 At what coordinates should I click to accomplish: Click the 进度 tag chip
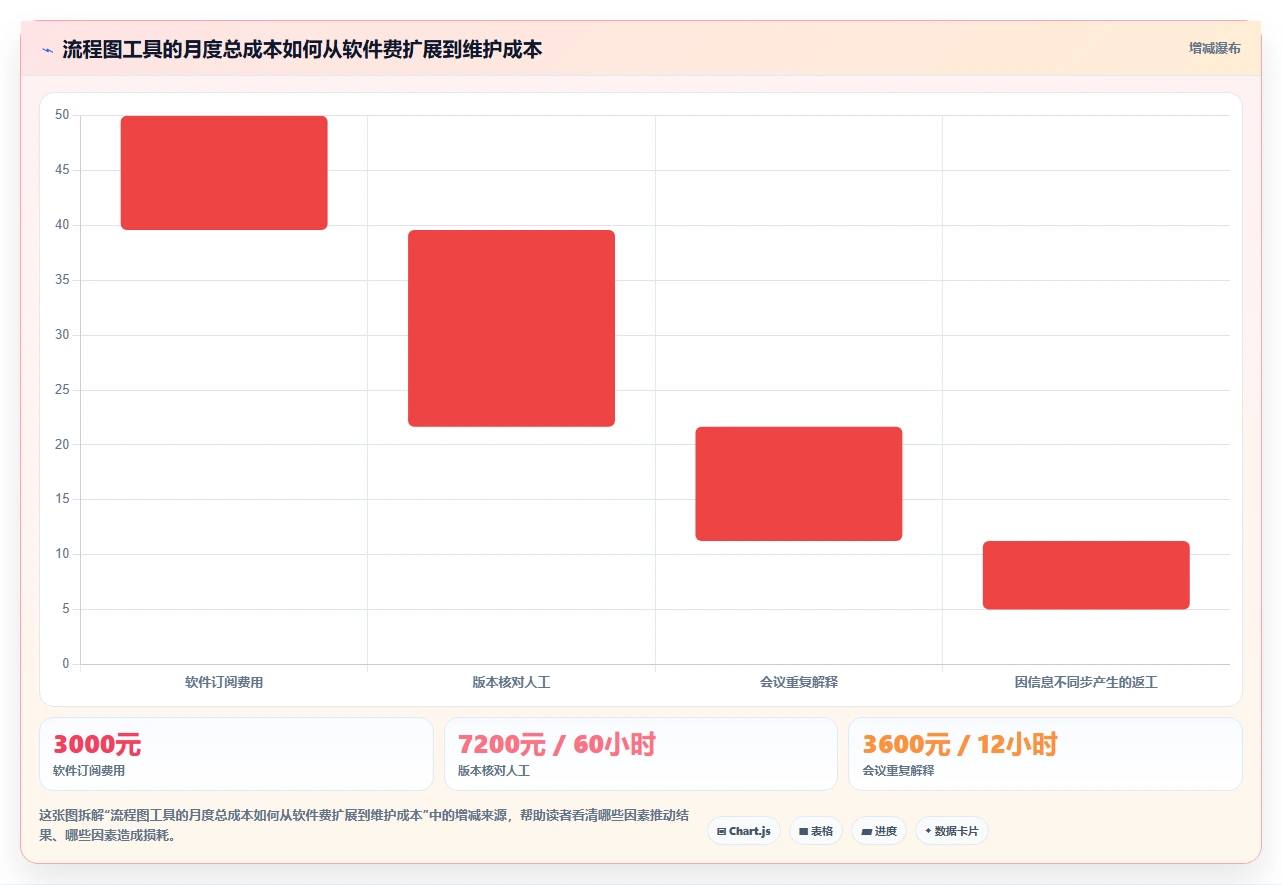coord(879,831)
